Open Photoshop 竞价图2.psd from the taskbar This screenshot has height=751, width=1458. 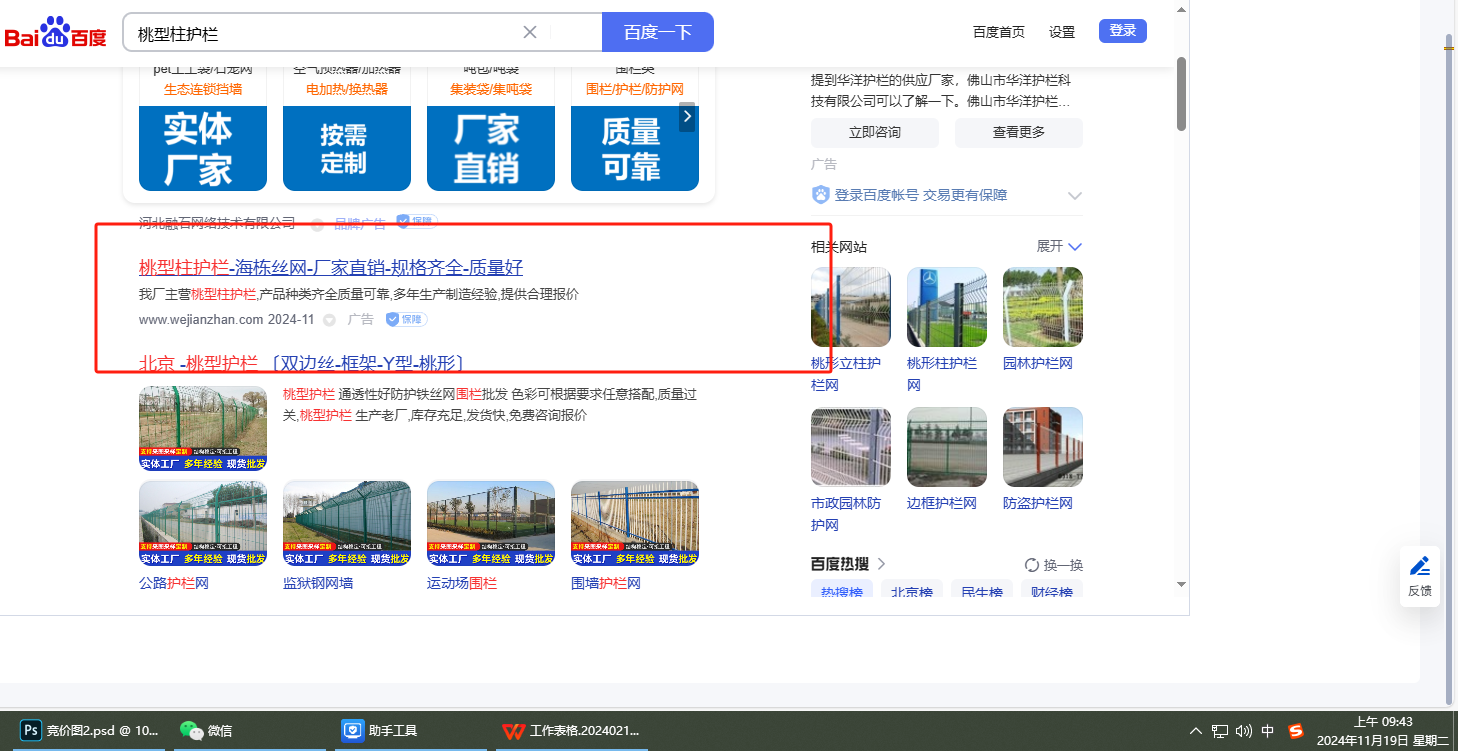tap(90, 731)
